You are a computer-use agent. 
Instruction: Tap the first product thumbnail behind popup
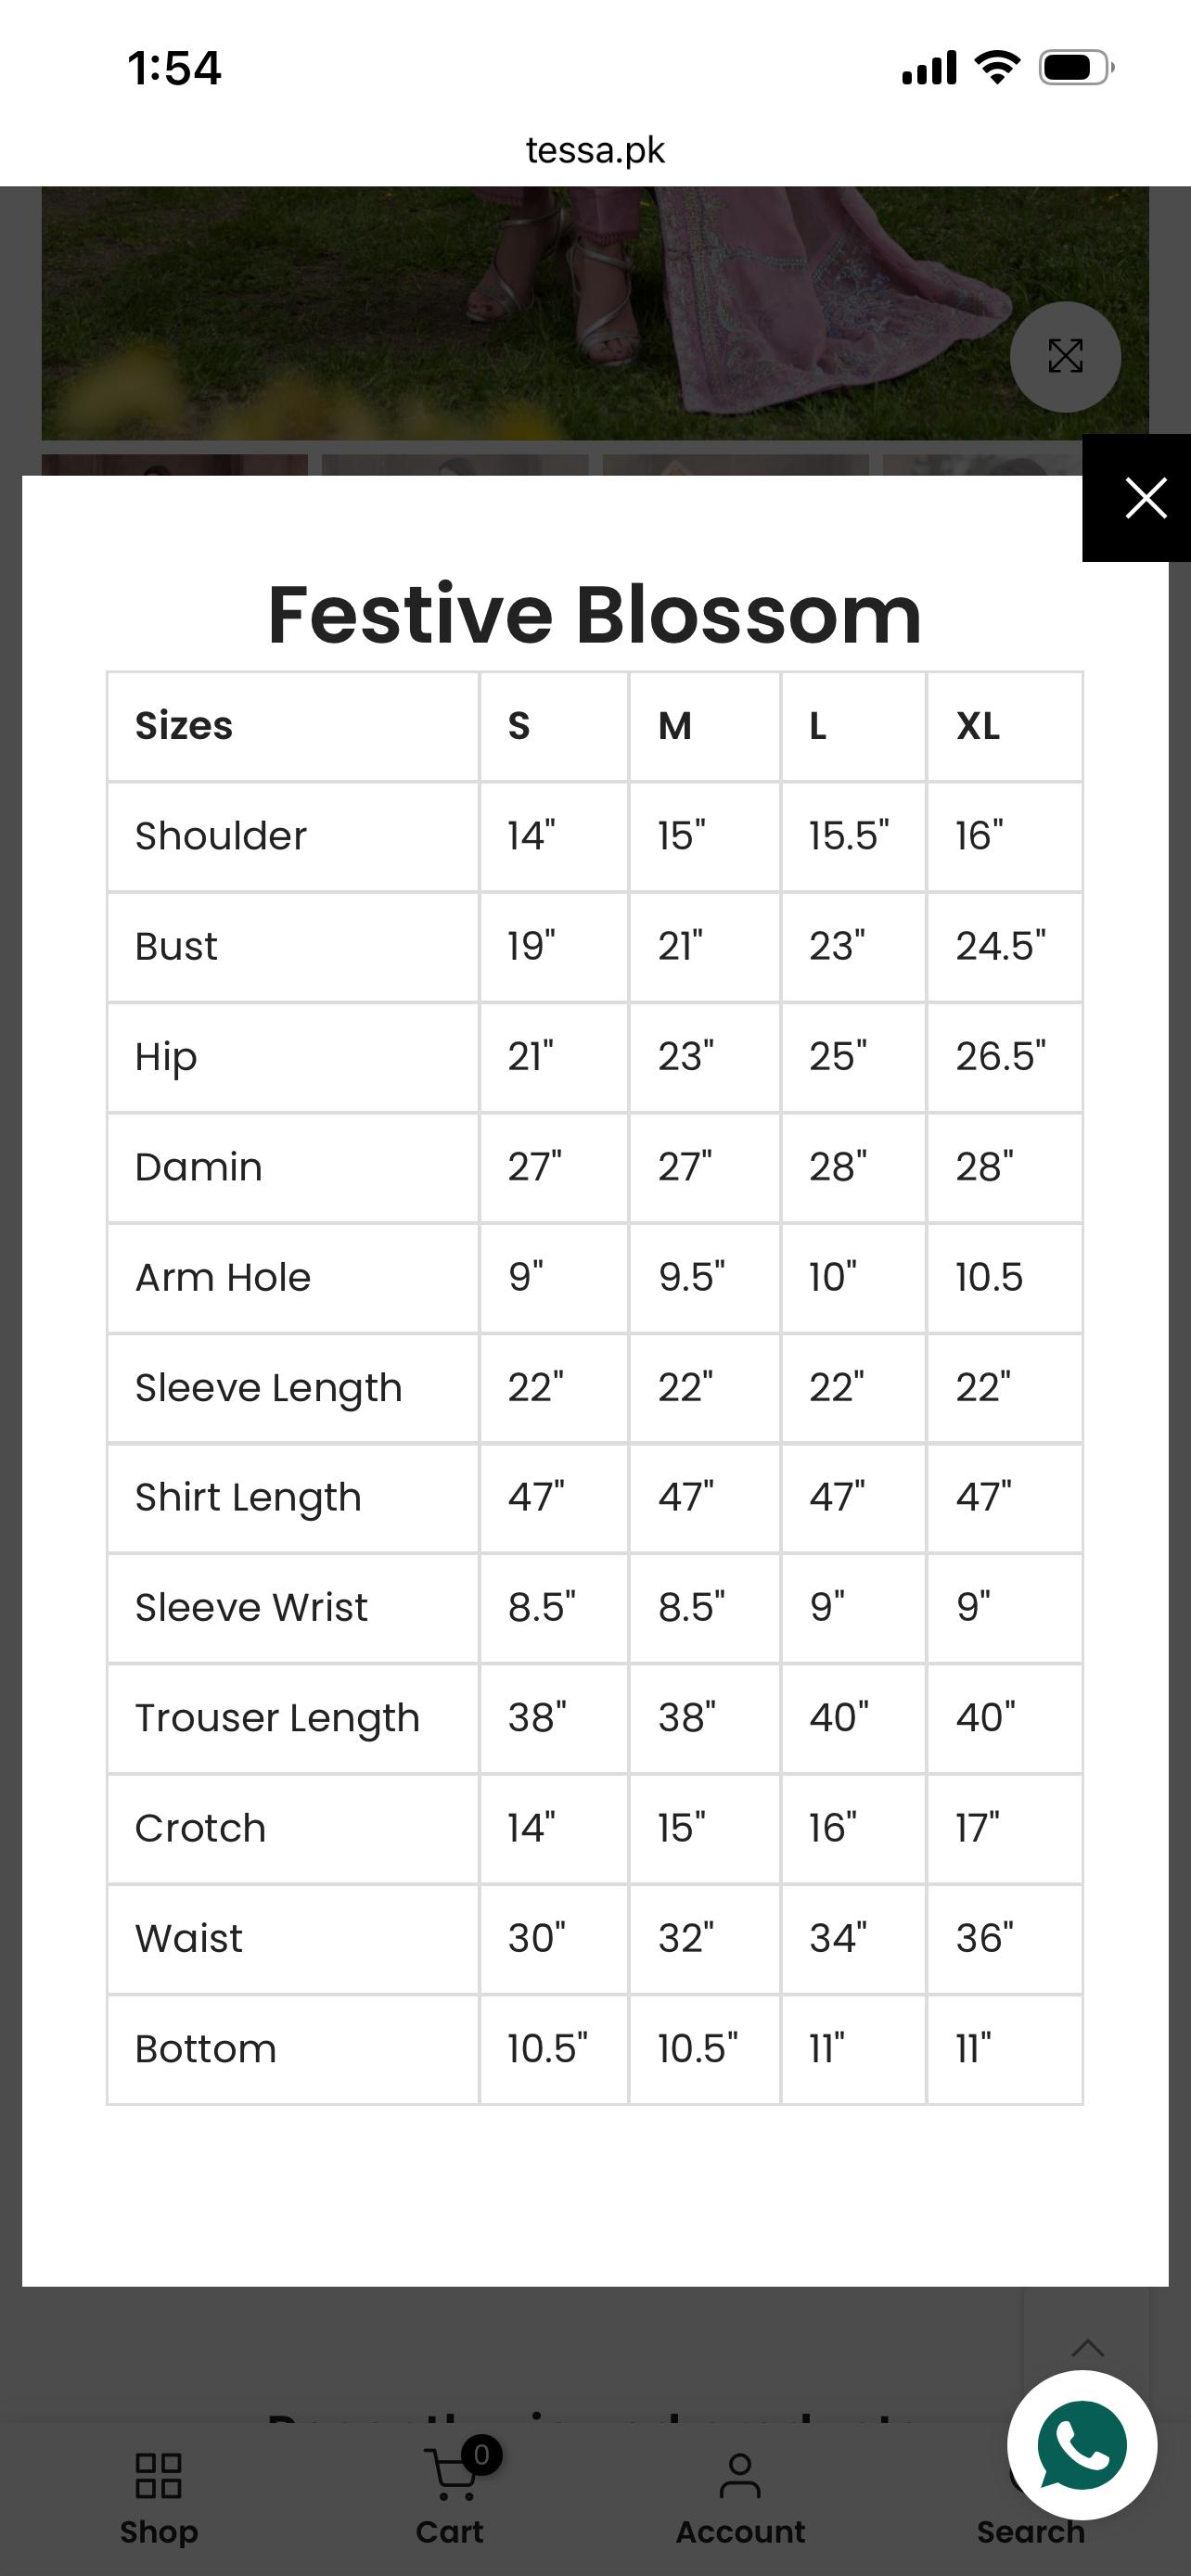175,465
